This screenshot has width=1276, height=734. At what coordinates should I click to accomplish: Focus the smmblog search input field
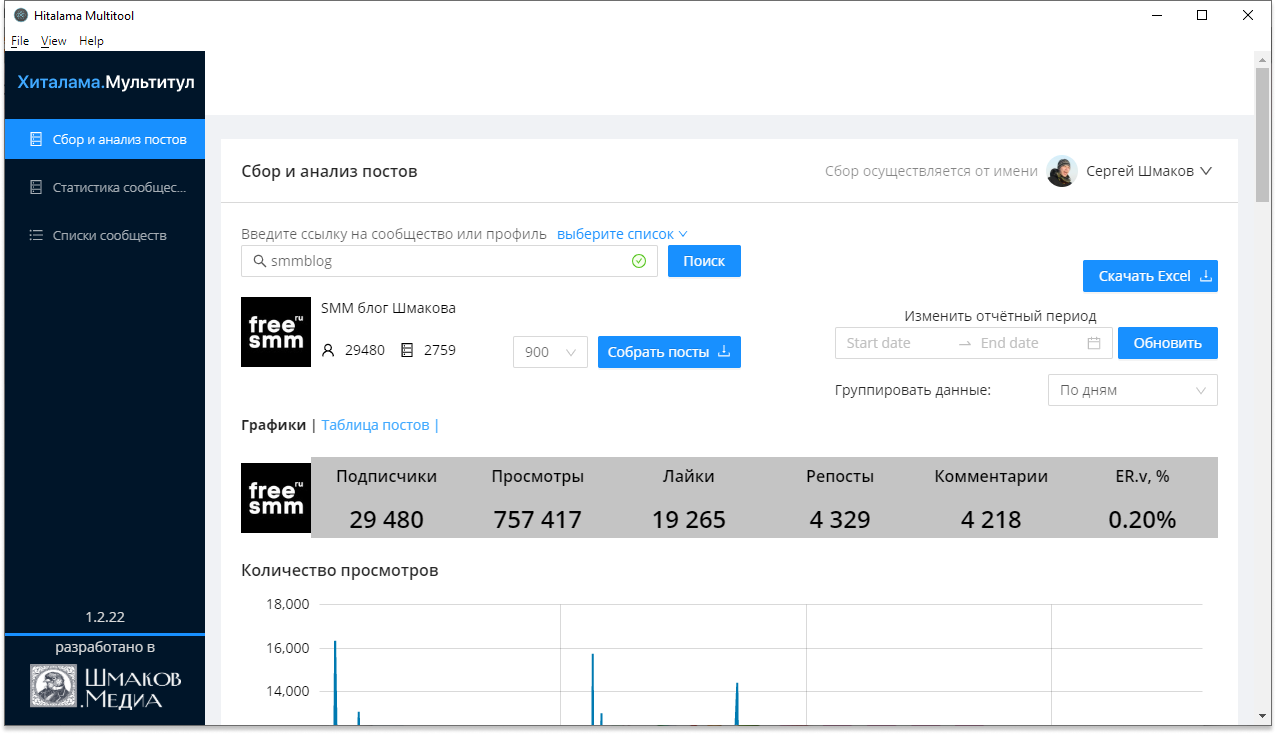pos(449,261)
